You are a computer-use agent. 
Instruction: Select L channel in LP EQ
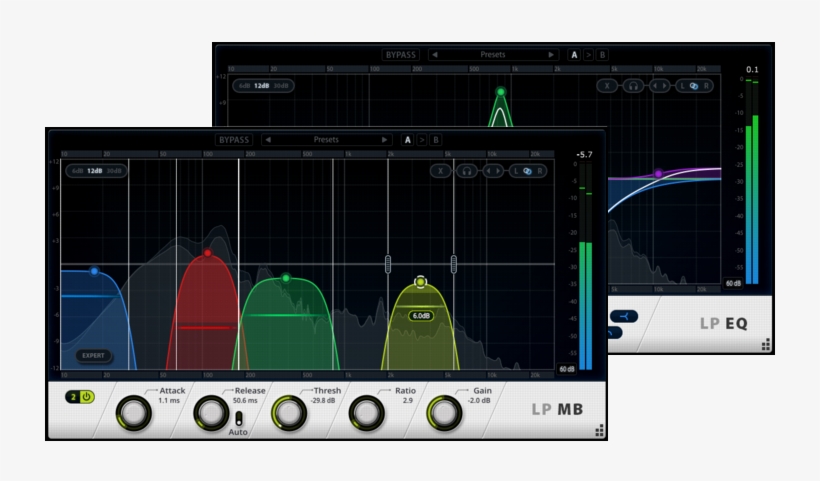[682, 86]
